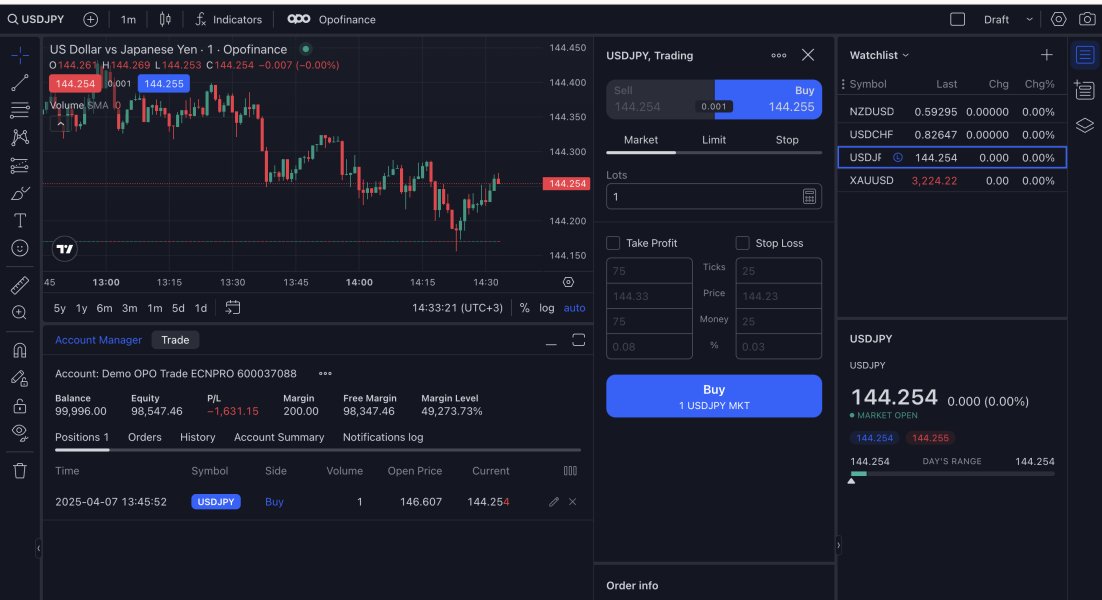Switch to the Limit order tab
This screenshot has width=1102, height=600.
tap(713, 140)
